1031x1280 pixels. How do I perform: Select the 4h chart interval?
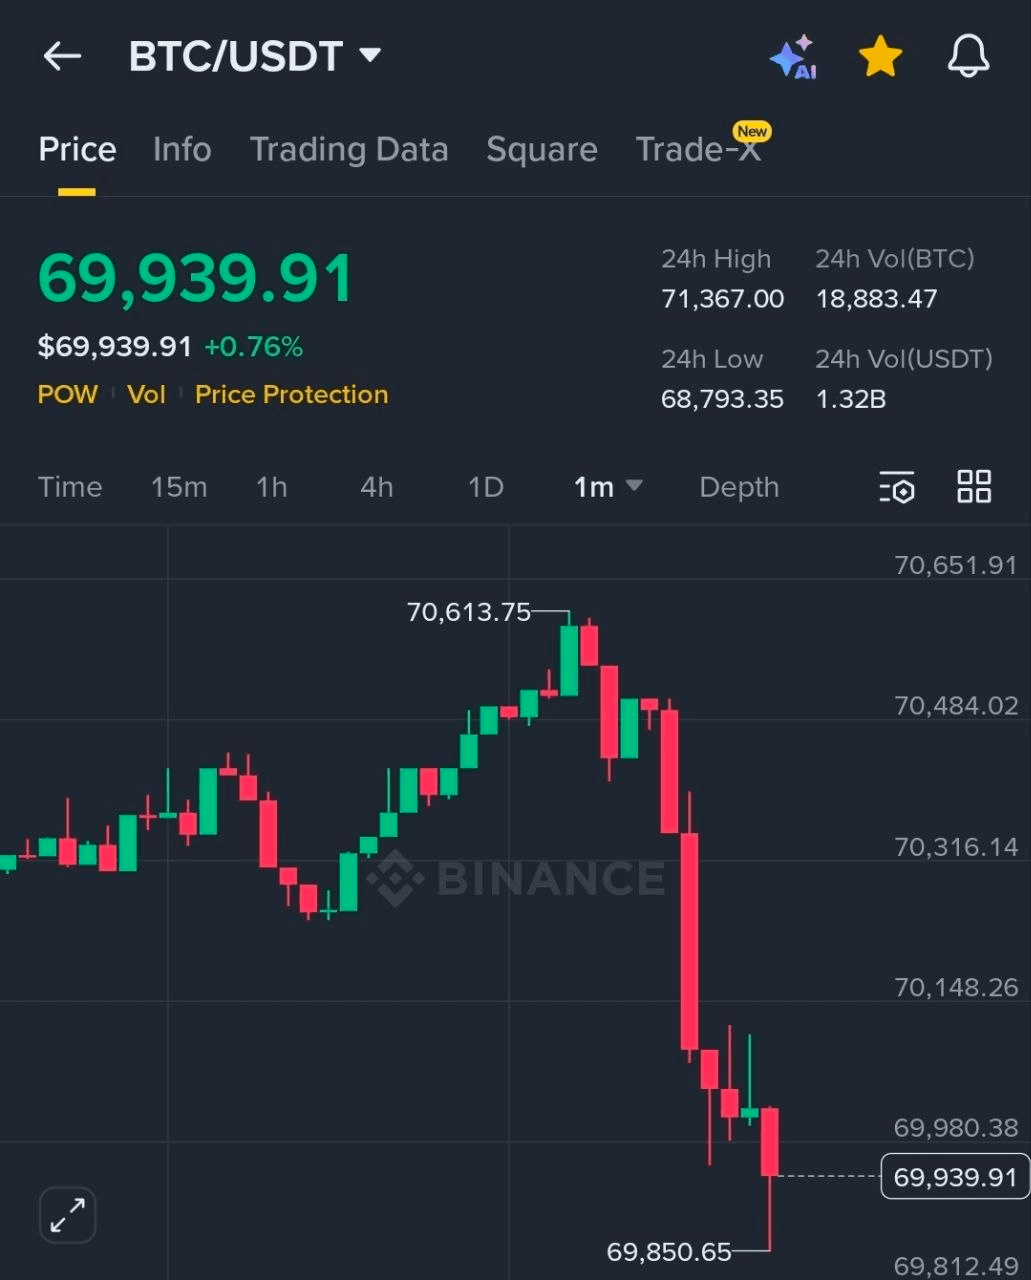(376, 487)
